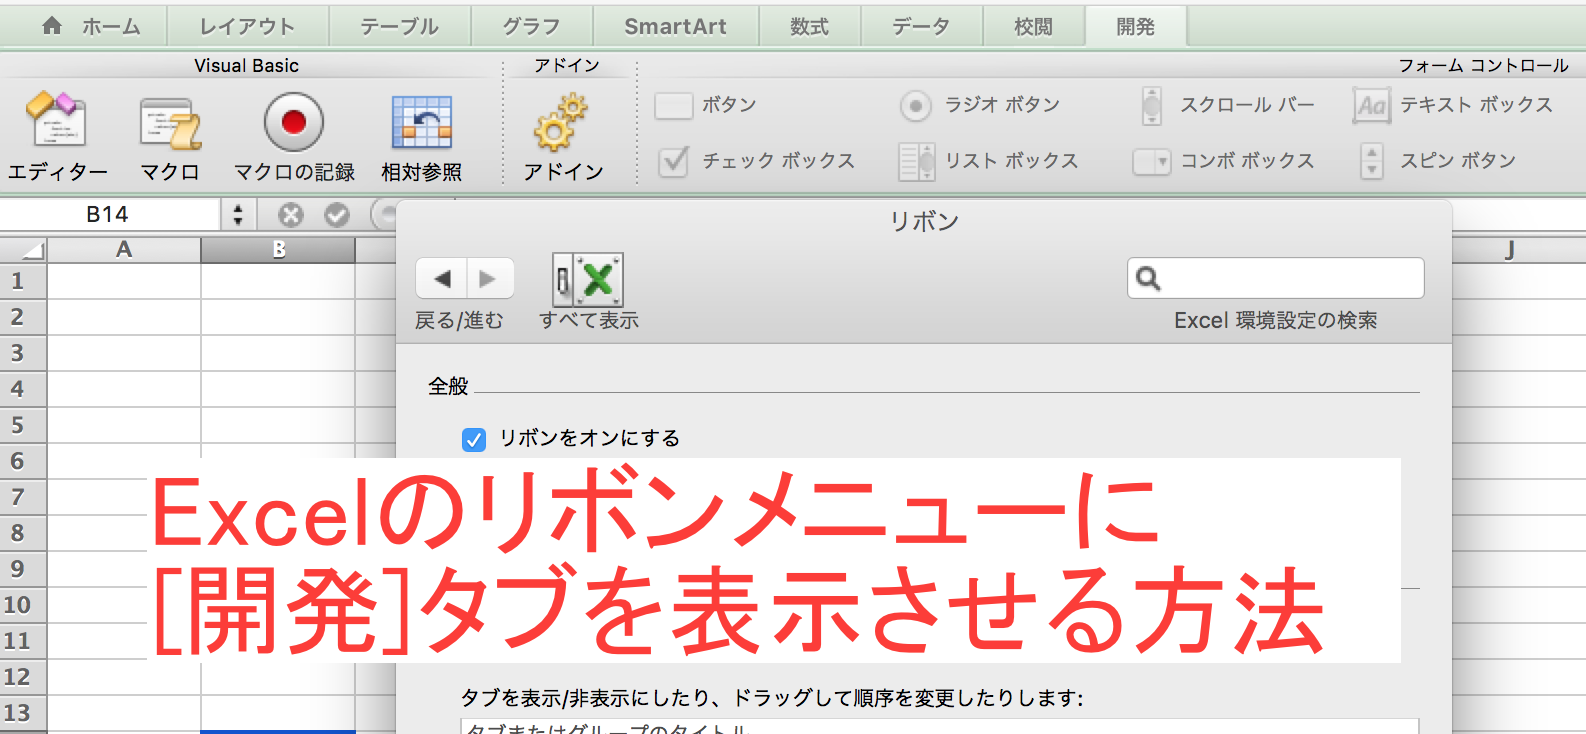Toggle 相対参照 icon in ribbon

click(421, 123)
